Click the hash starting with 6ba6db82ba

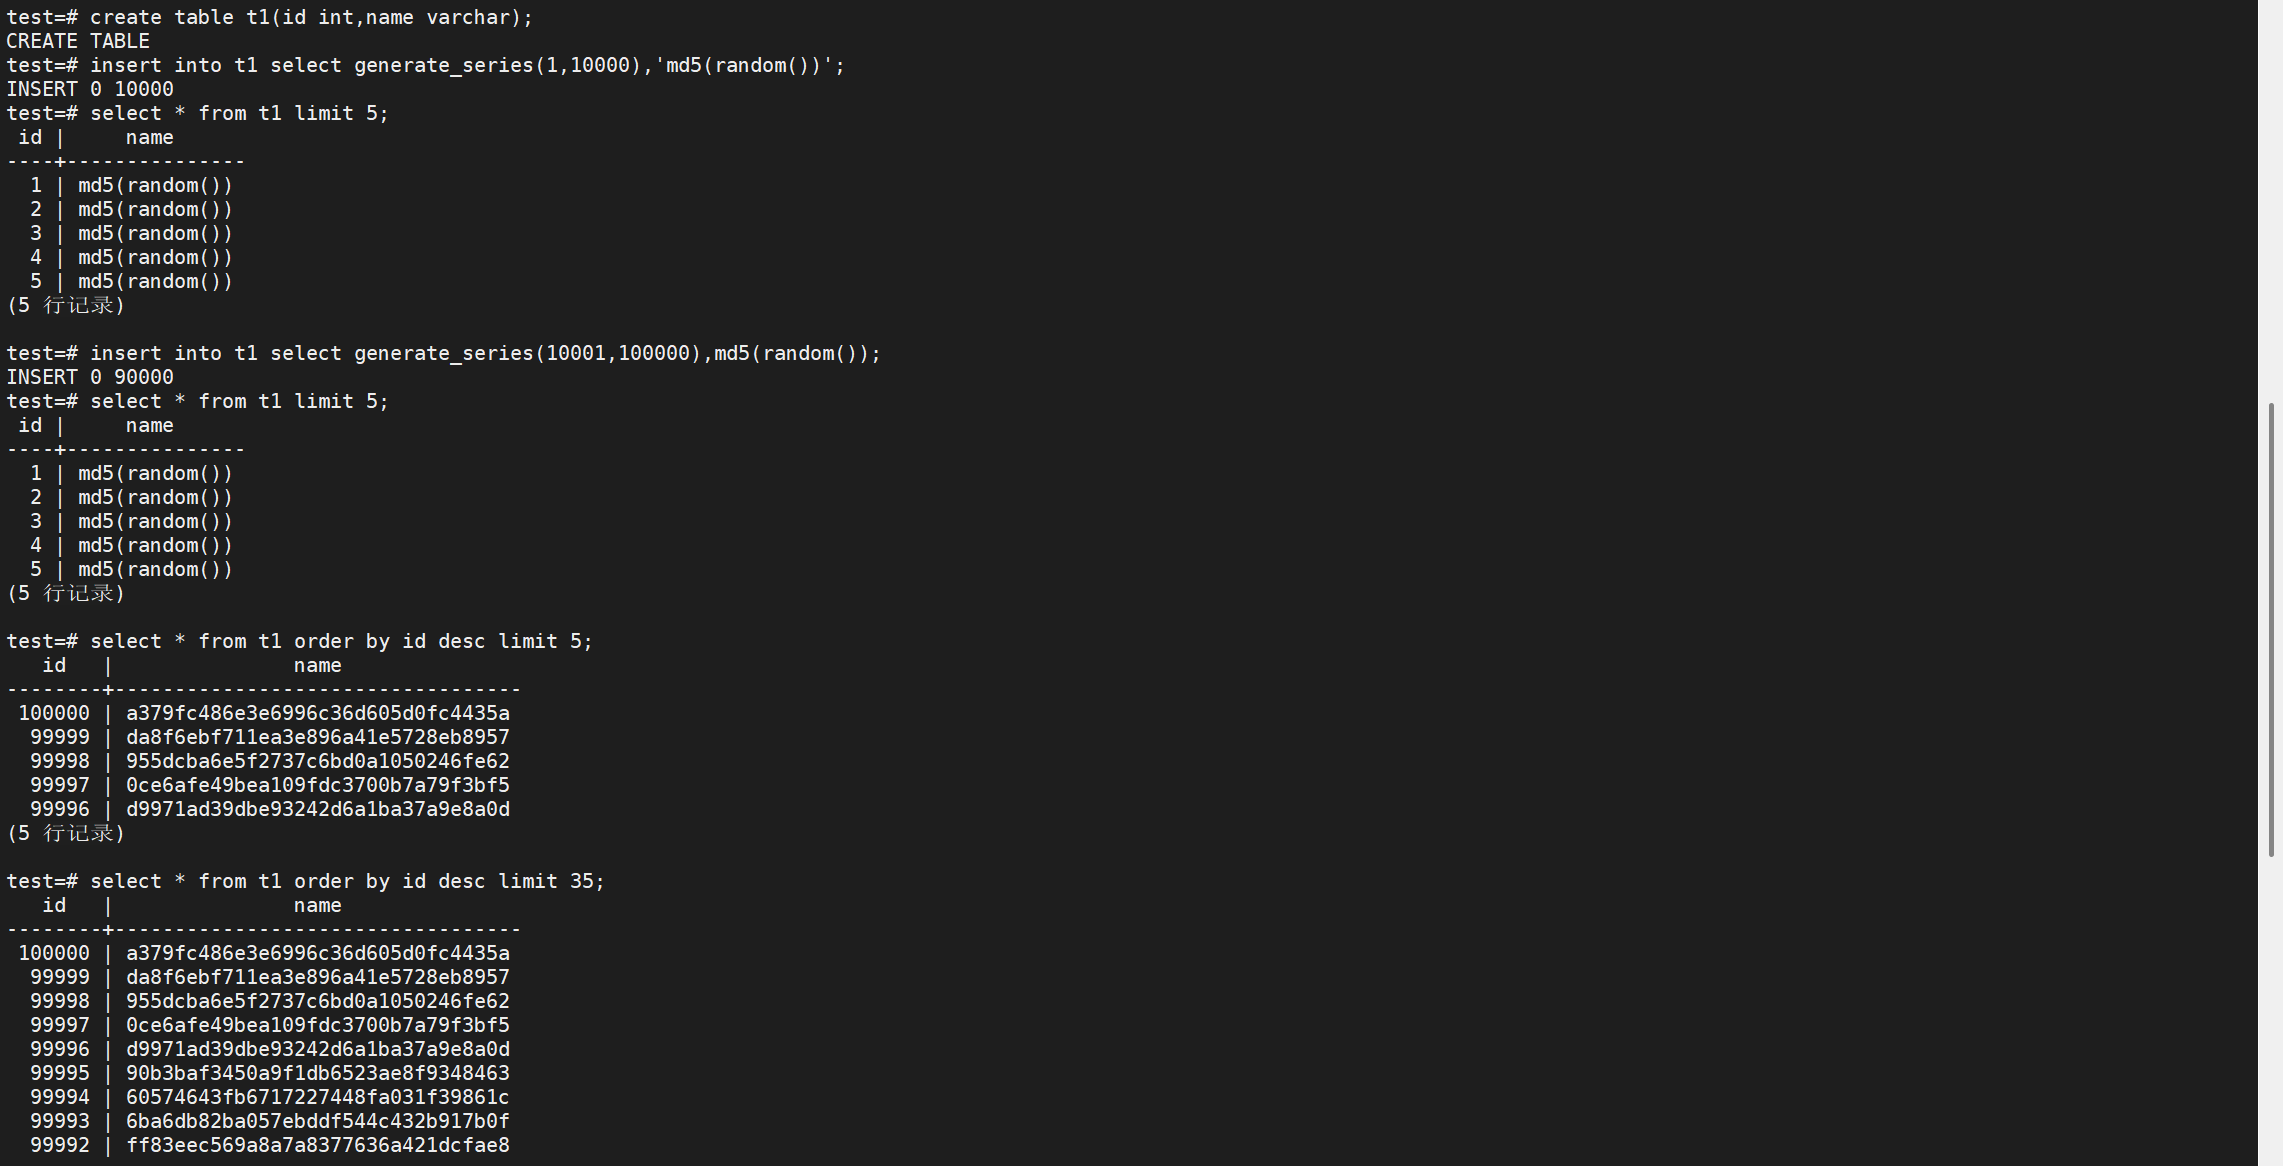317,1121
